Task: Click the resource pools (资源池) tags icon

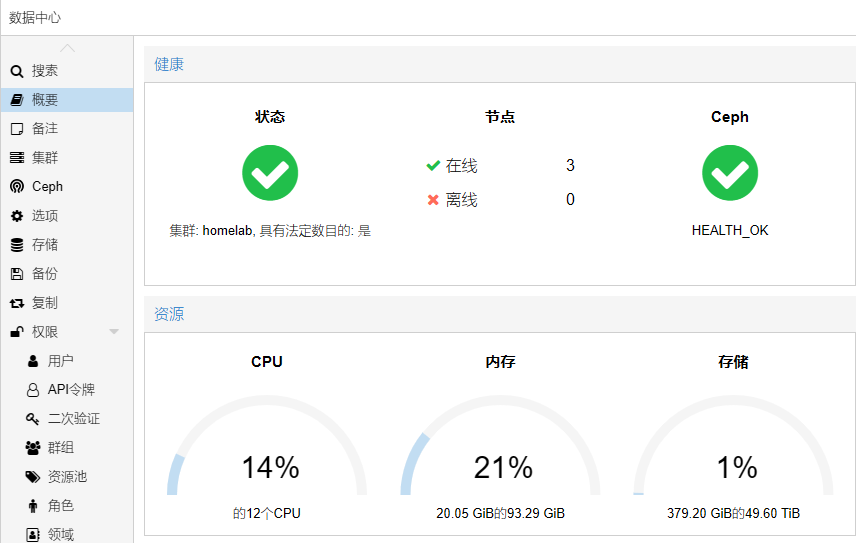Action: (x=32, y=477)
